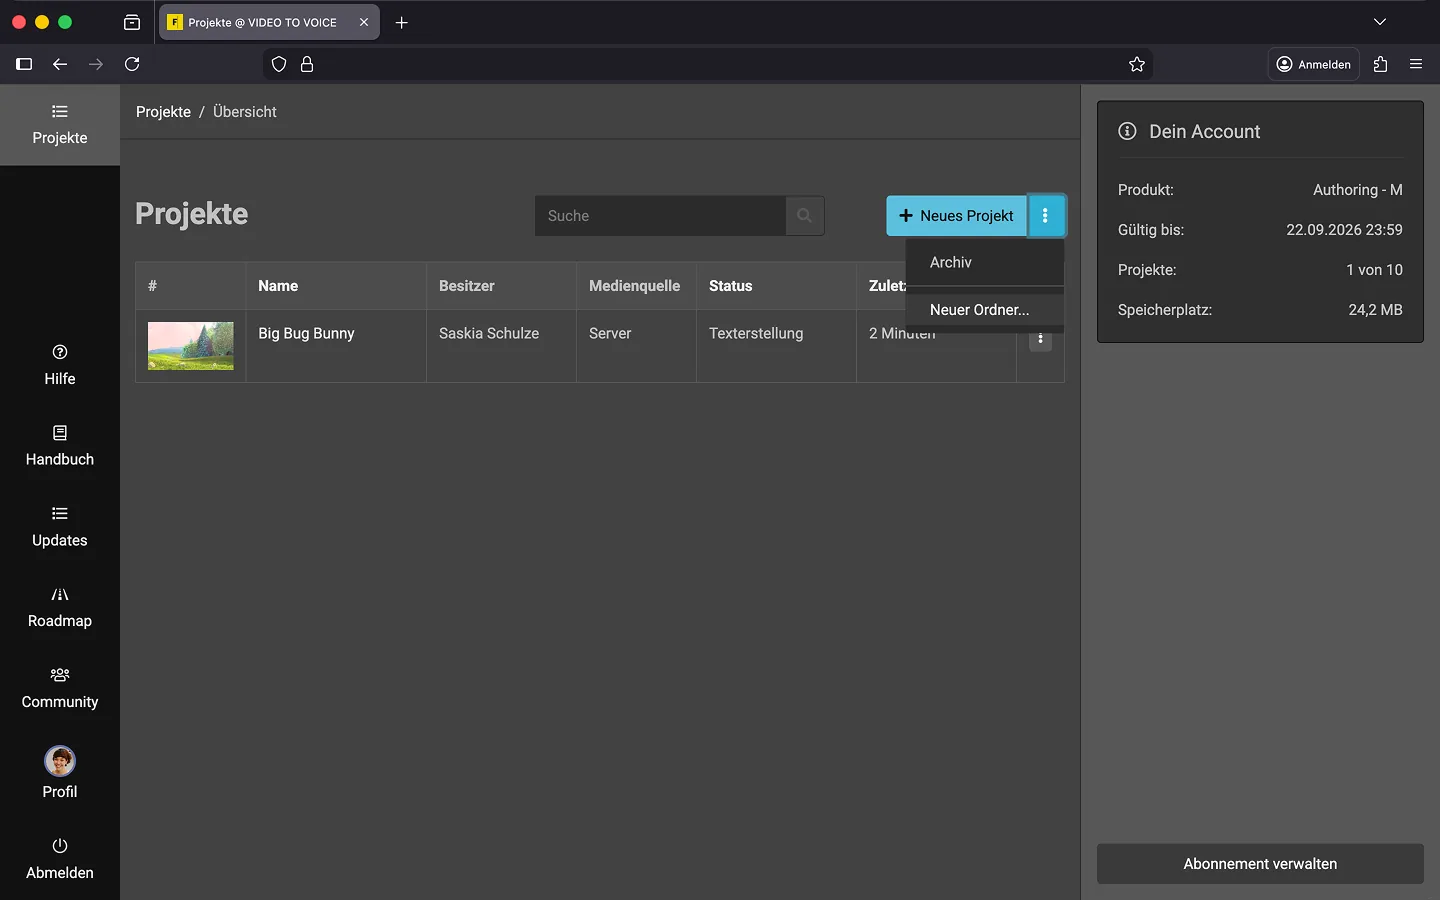Screen dimensions: 1440x900
Task: Click Abonnement verwalten button
Action: [x=1260, y=864]
